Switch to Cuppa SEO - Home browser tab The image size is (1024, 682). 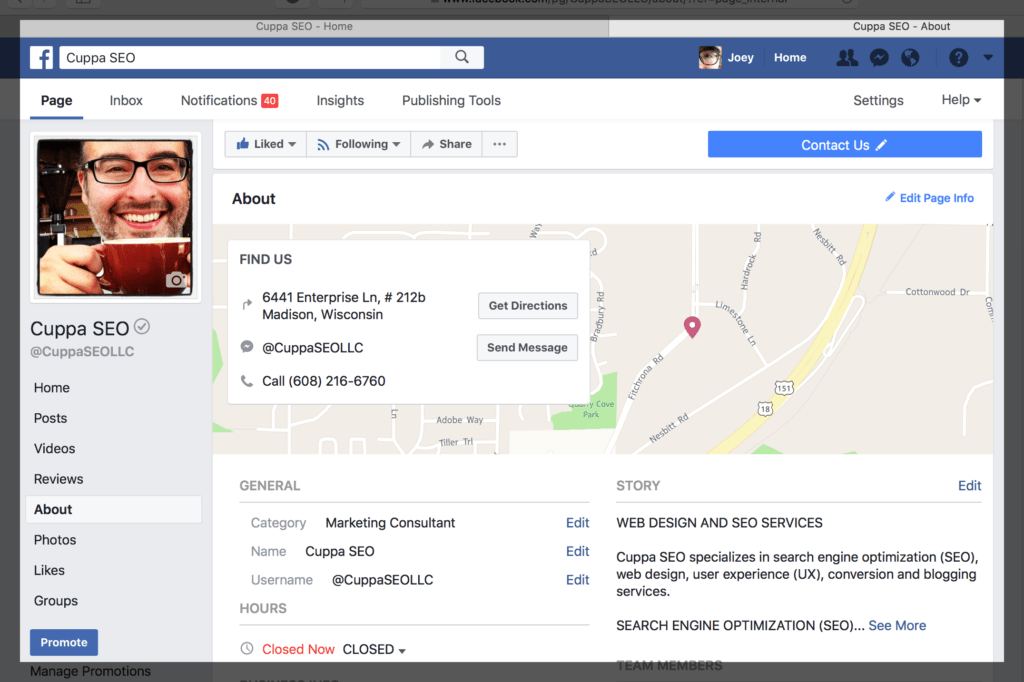pyautogui.click(x=304, y=27)
